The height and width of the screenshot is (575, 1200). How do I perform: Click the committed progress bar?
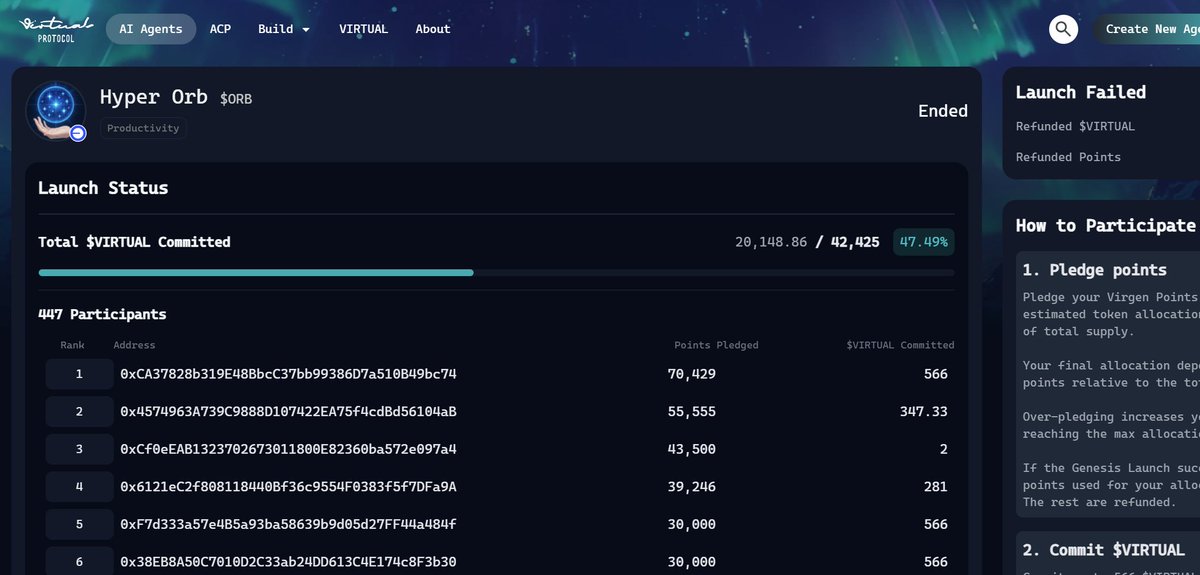pyautogui.click(x=496, y=272)
